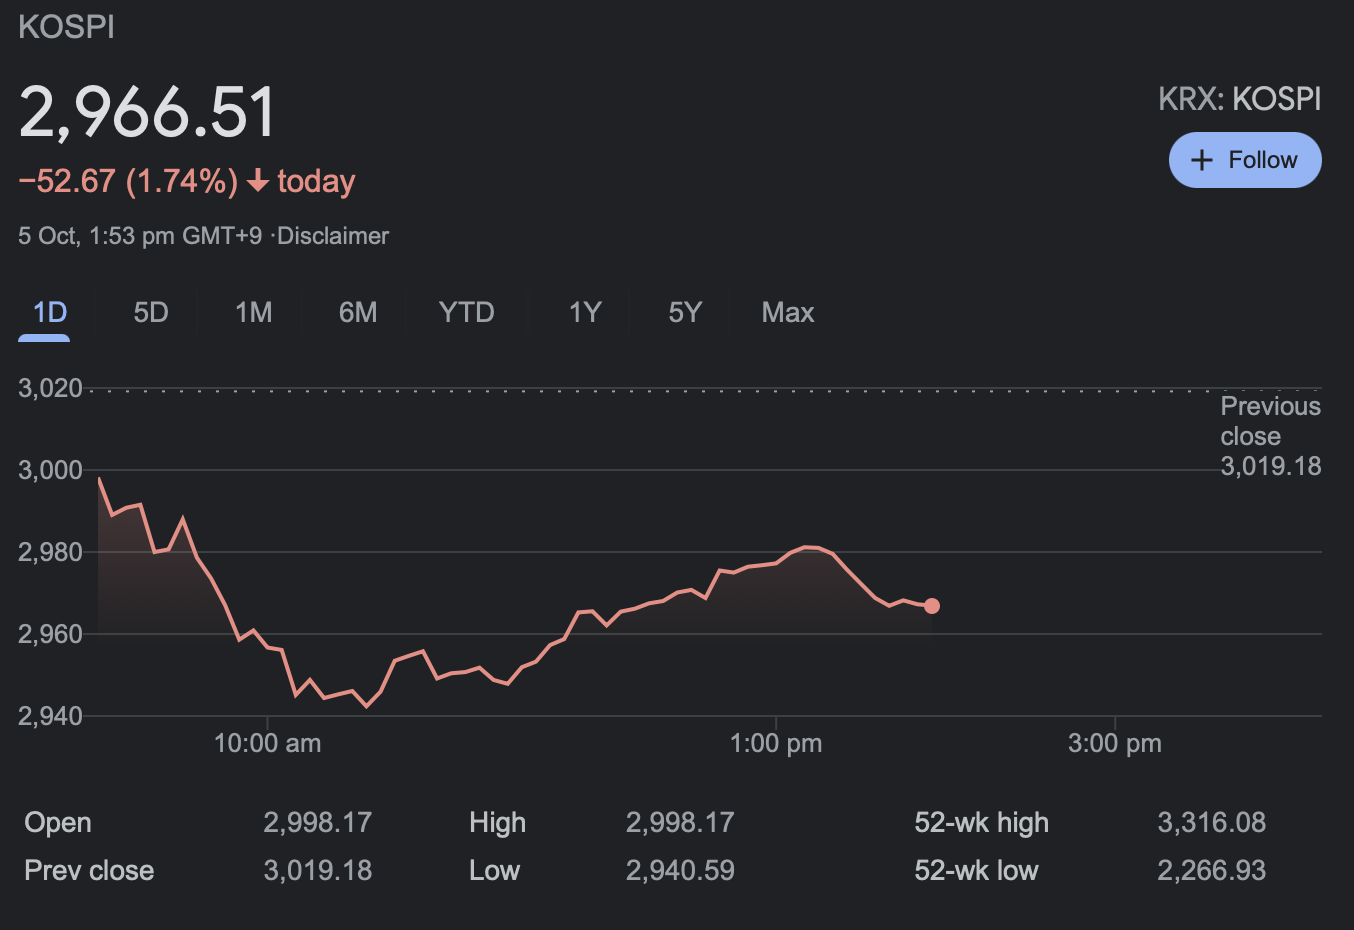
Task: Click the High label
Action: [x=497, y=823]
